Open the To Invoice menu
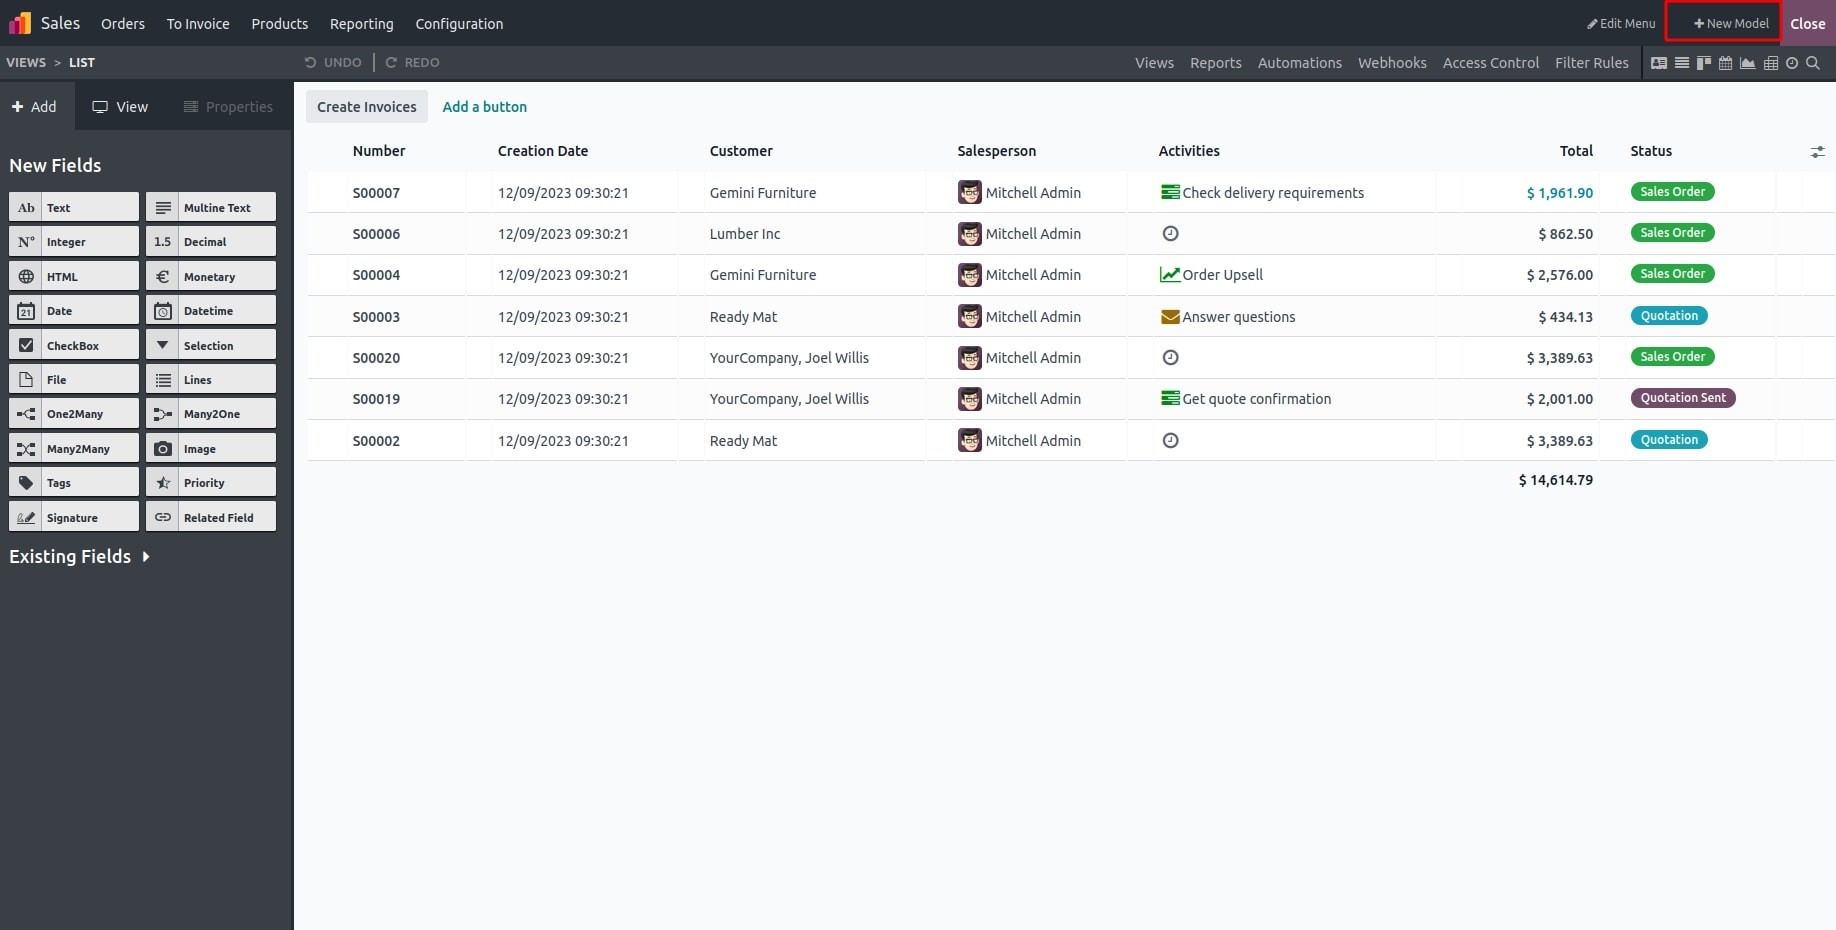The image size is (1836, 930). pyautogui.click(x=198, y=23)
